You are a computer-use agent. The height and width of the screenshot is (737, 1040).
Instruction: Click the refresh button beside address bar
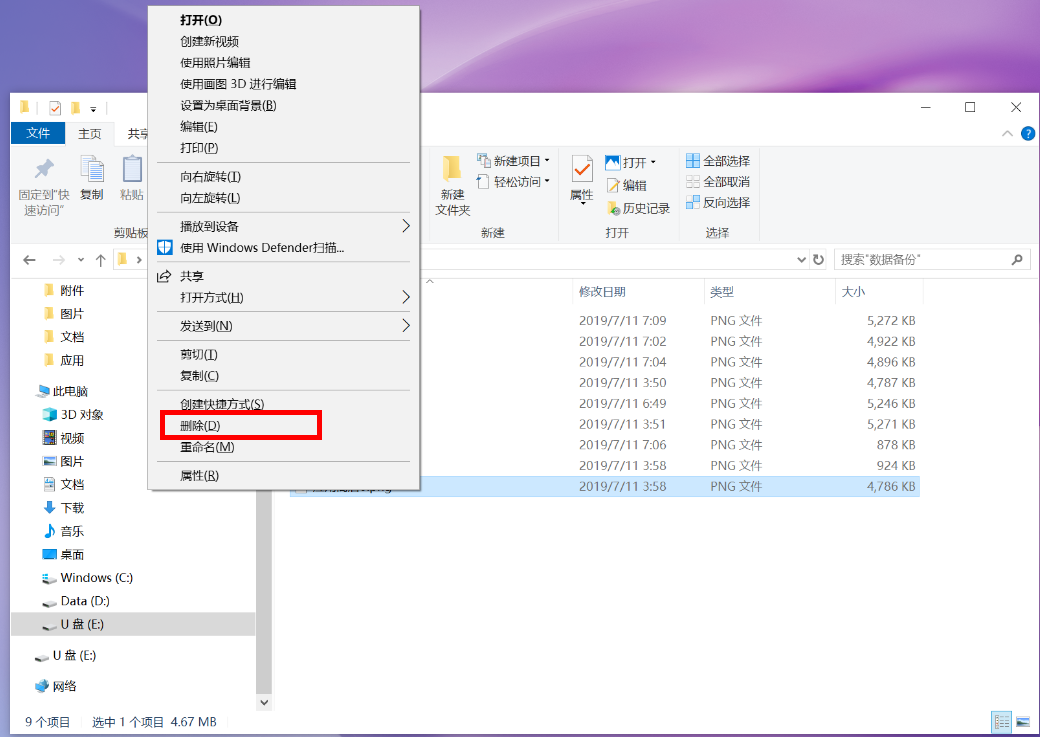818,260
